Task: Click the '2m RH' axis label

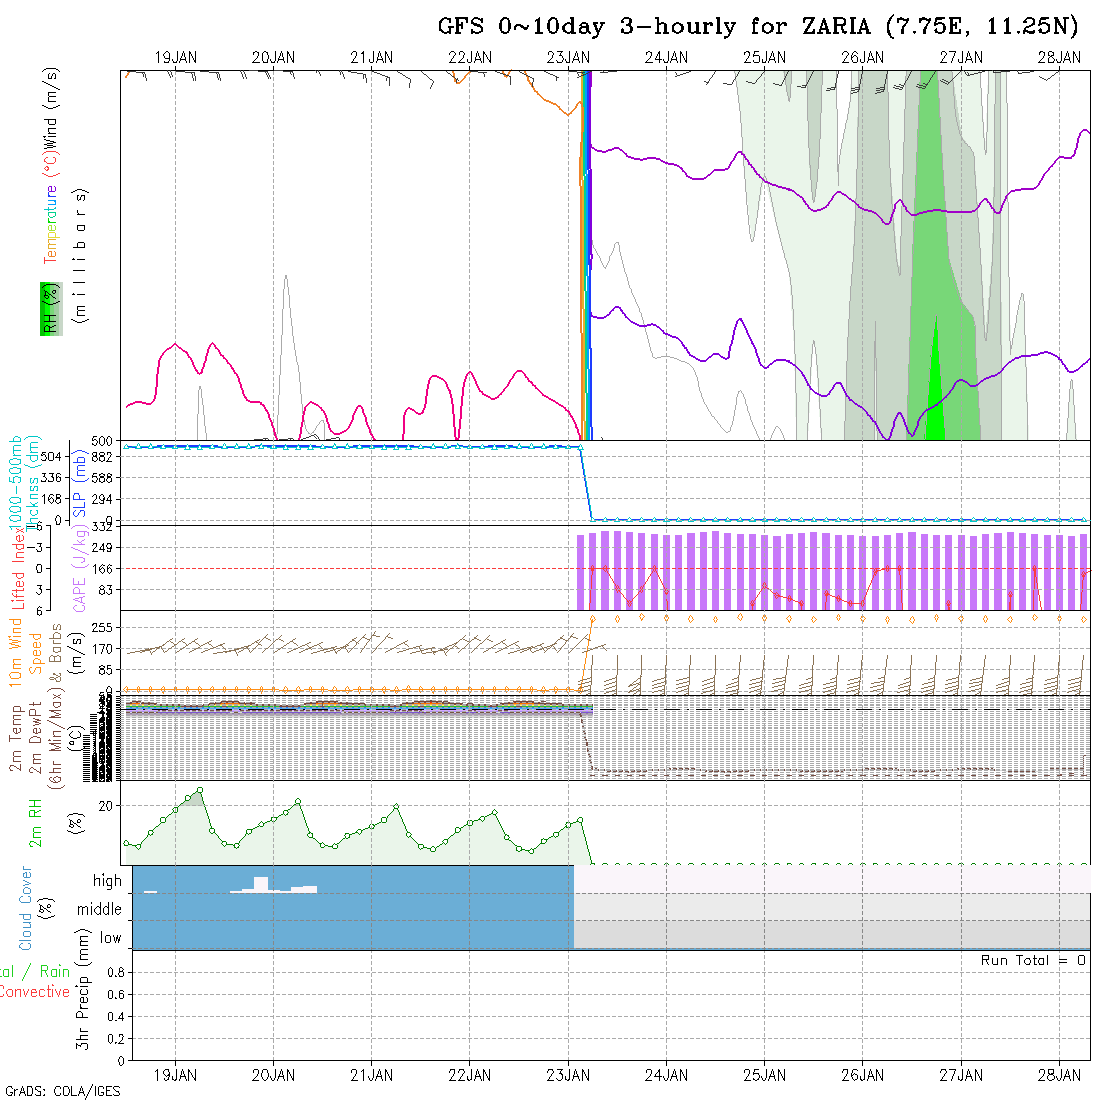Action: pos(36,823)
